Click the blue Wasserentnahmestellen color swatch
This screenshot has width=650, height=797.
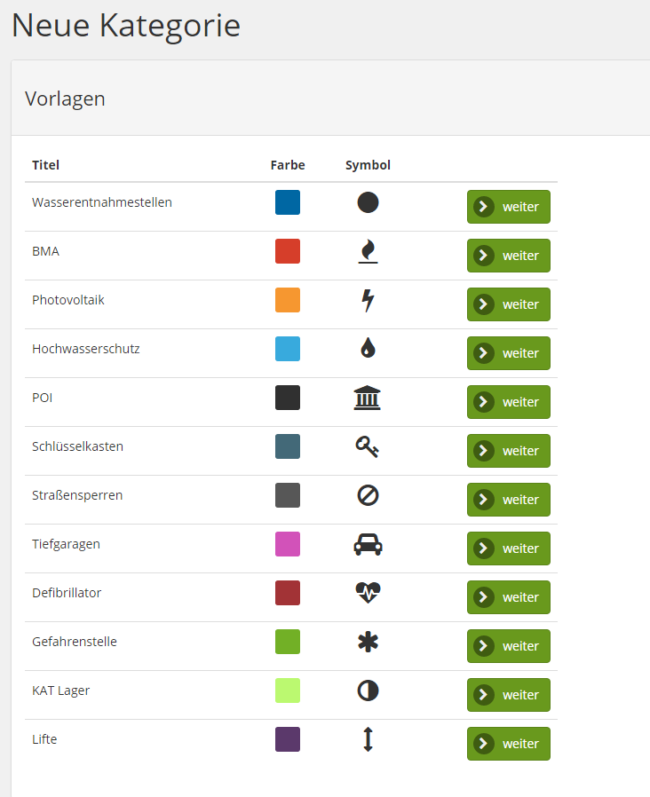(x=288, y=203)
